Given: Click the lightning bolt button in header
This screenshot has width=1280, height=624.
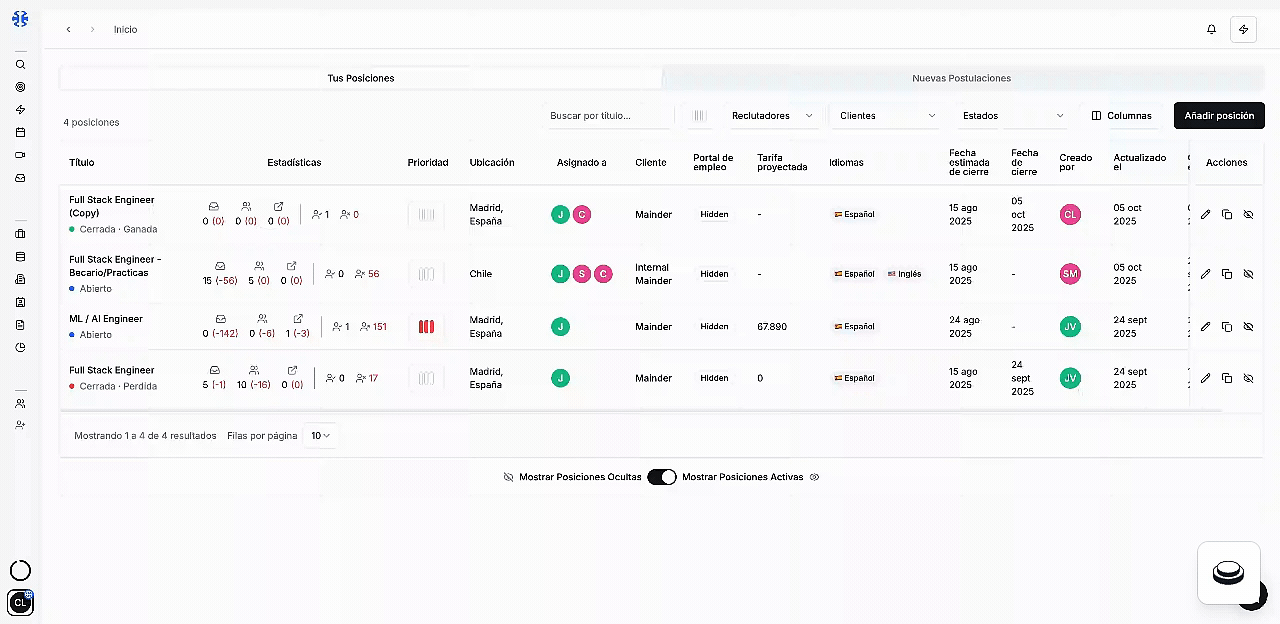Looking at the screenshot, I should point(1243,29).
